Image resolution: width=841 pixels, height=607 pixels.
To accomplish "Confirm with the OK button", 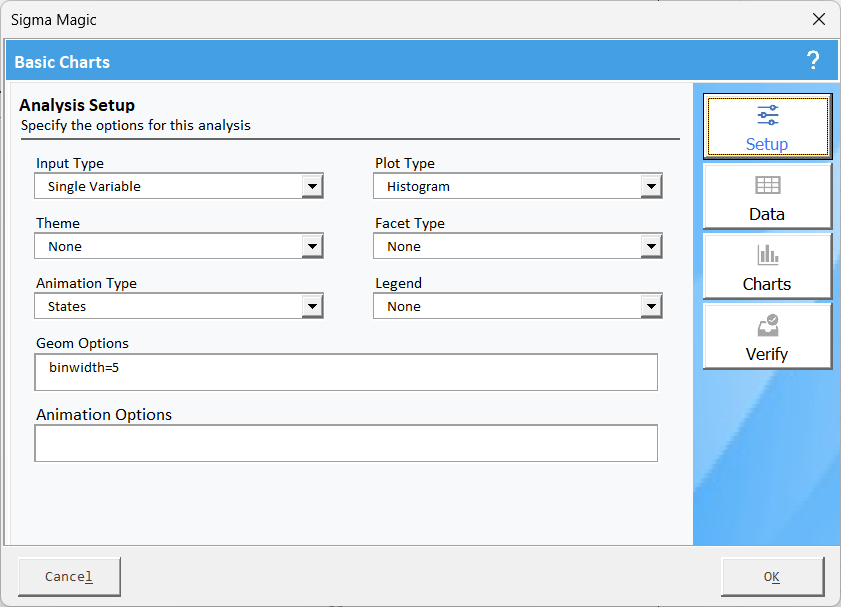I will coord(772,576).
